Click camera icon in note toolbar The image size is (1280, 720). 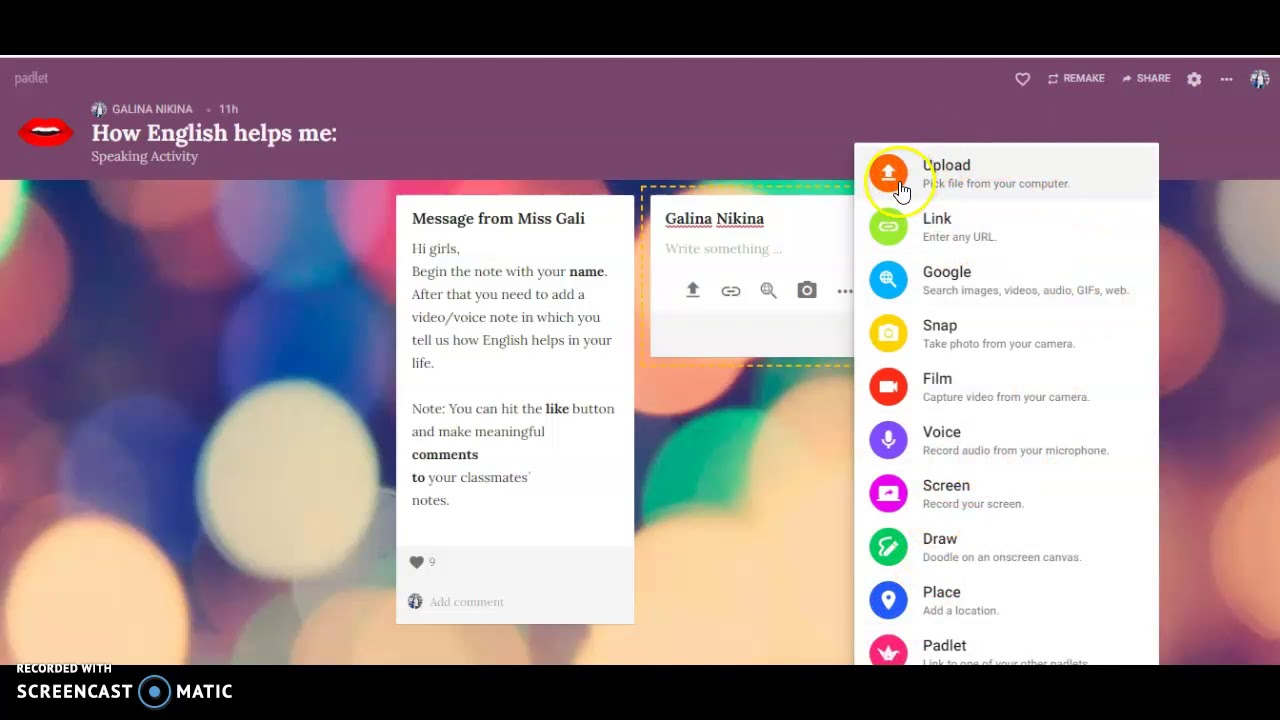[x=807, y=290]
